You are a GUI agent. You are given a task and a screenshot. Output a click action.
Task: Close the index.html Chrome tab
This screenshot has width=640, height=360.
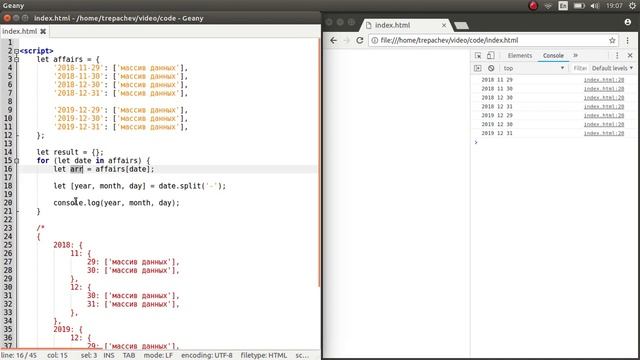[444, 25]
